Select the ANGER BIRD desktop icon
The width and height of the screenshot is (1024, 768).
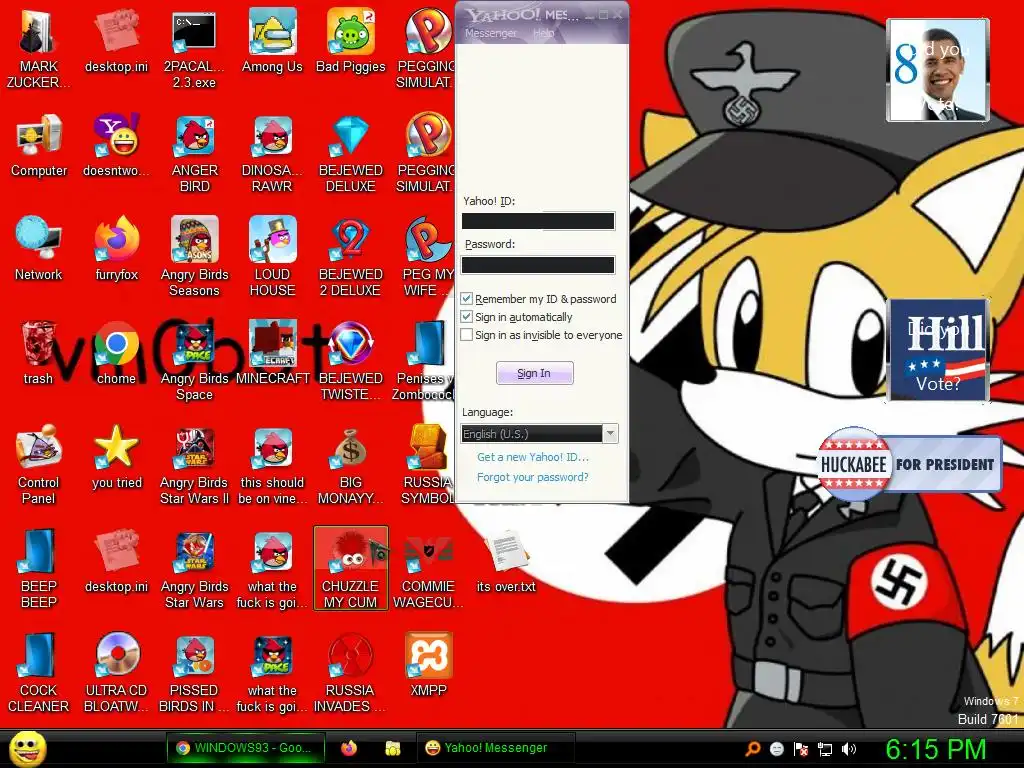pyautogui.click(x=195, y=153)
